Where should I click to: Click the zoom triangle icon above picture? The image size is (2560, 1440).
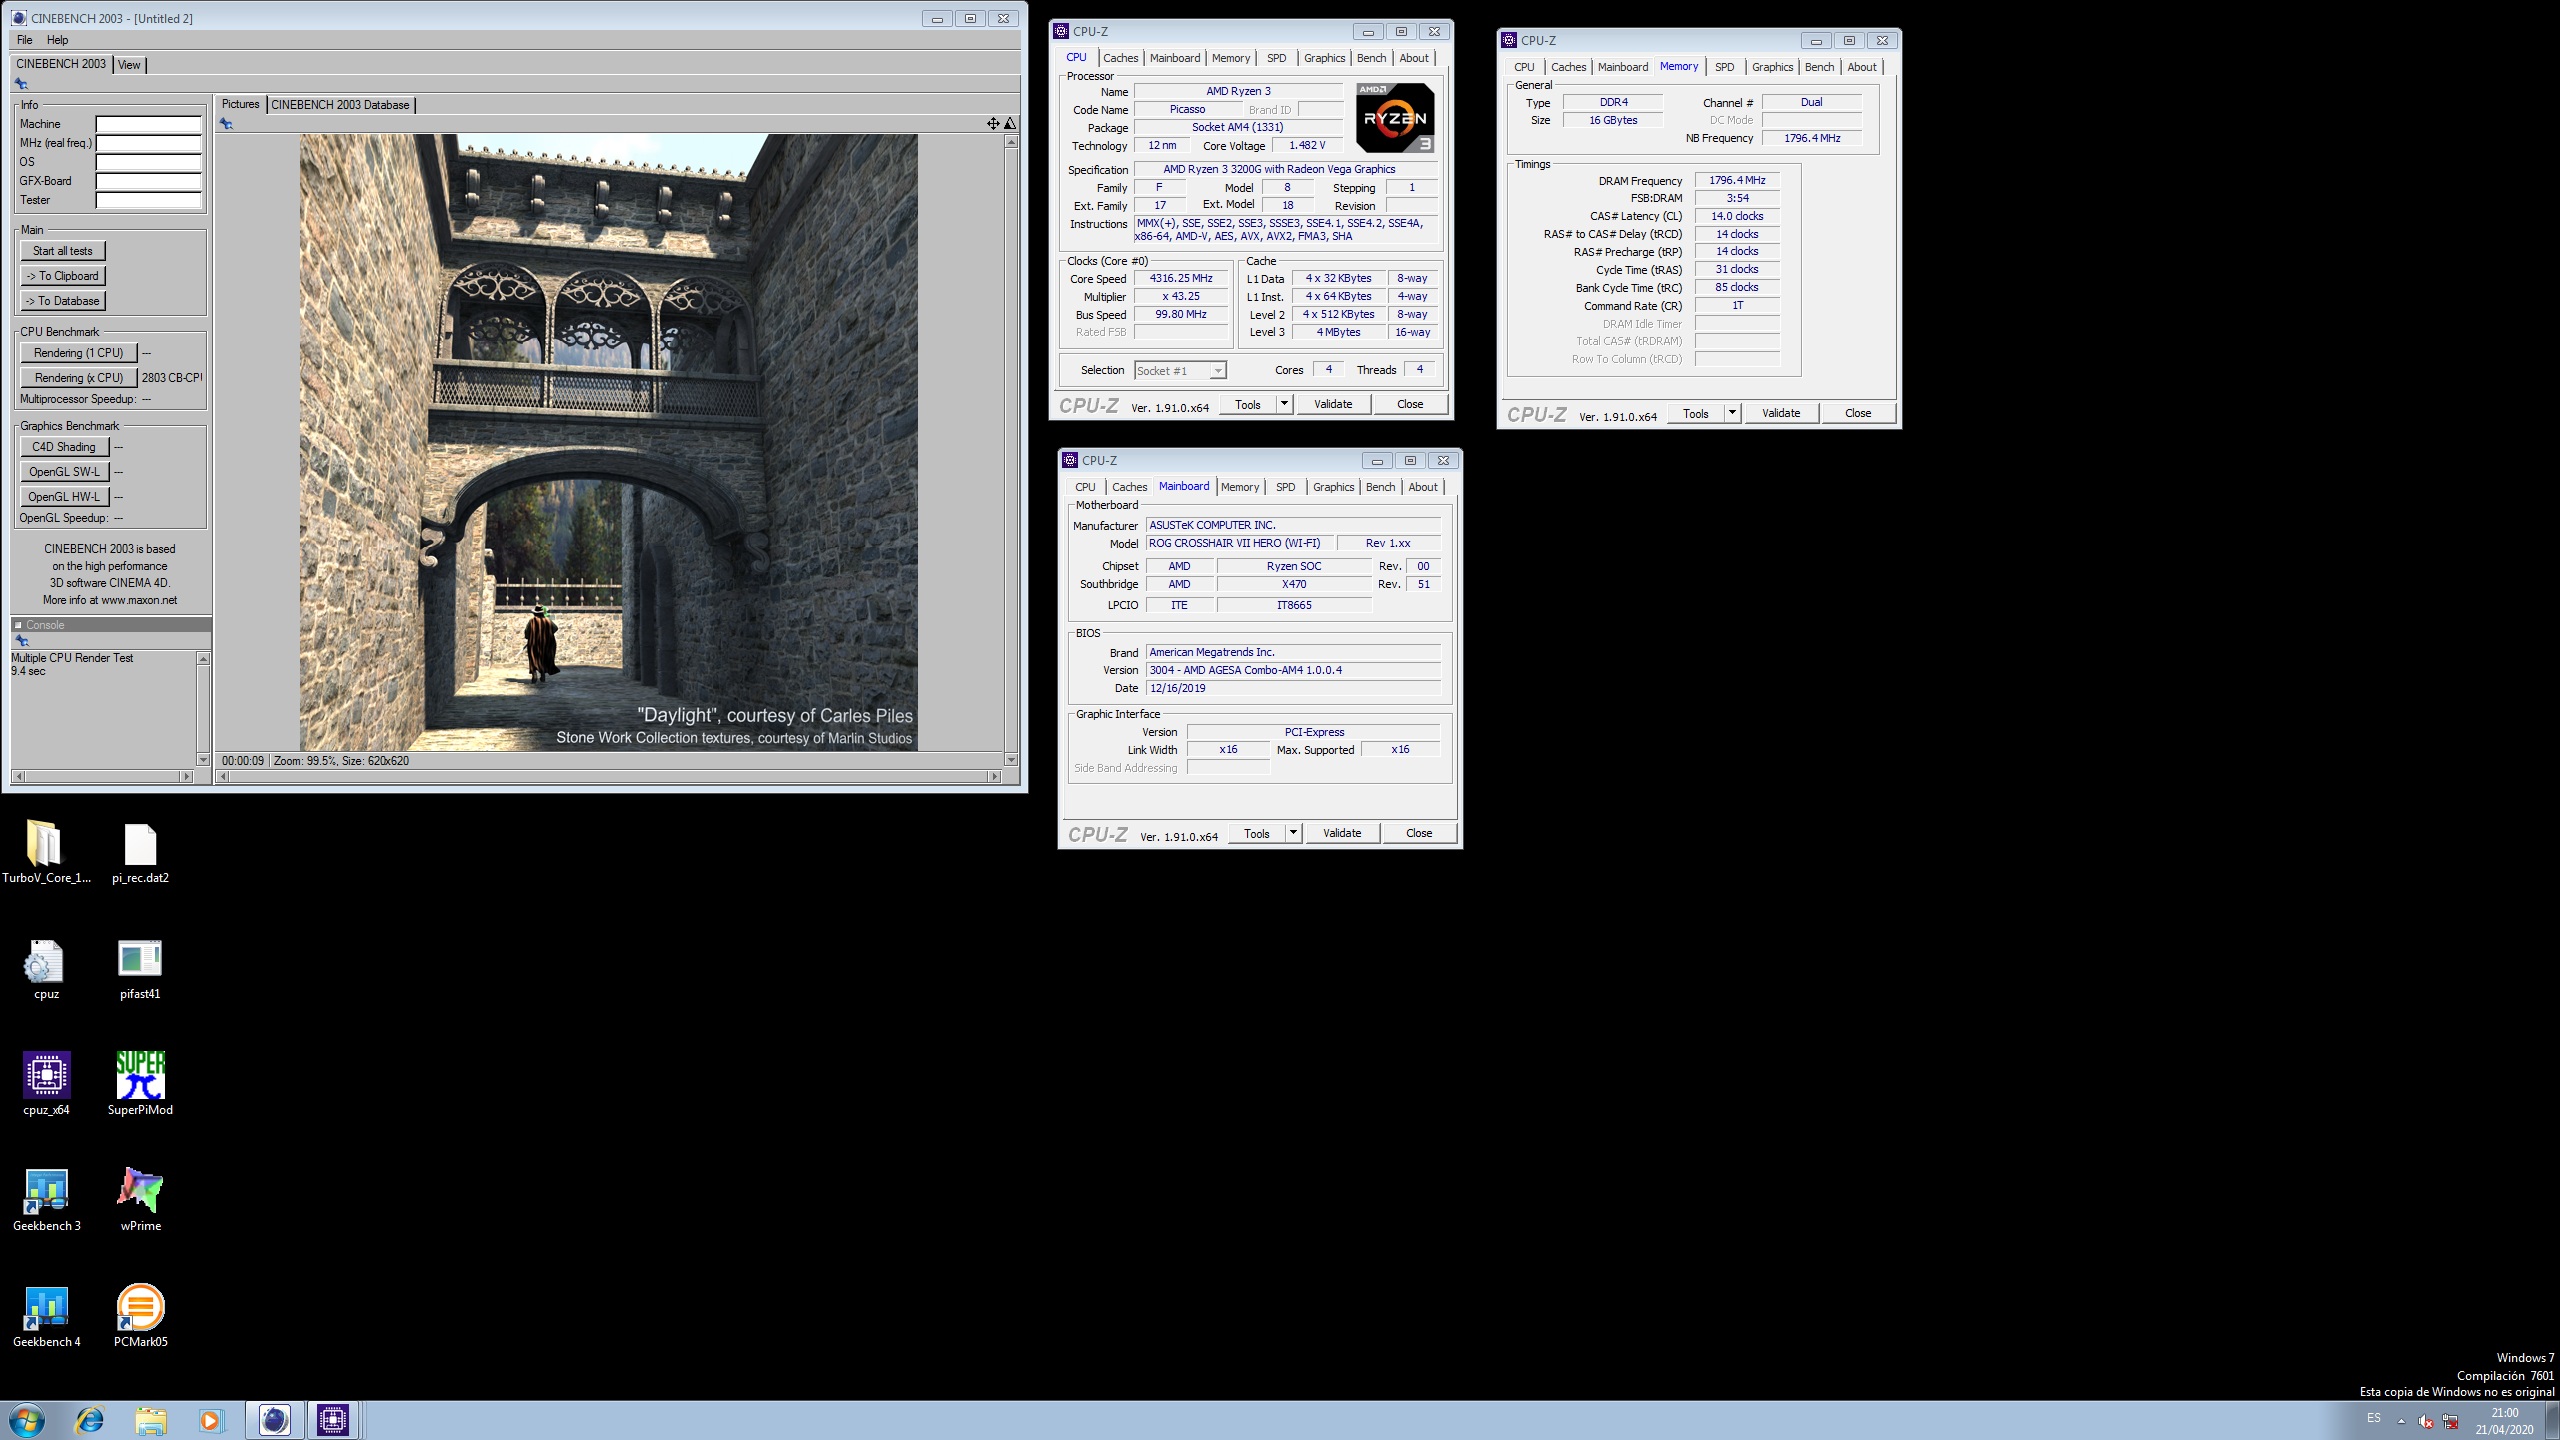(x=1010, y=124)
